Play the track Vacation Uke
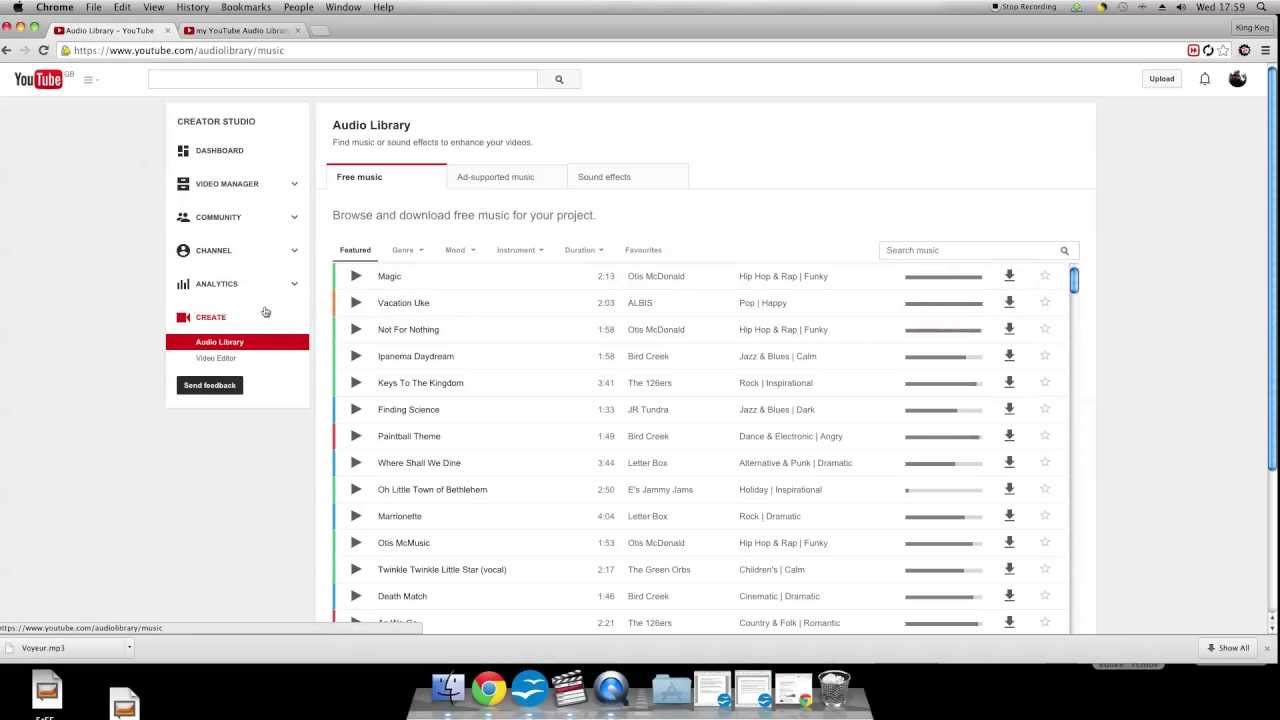 pyautogui.click(x=355, y=303)
